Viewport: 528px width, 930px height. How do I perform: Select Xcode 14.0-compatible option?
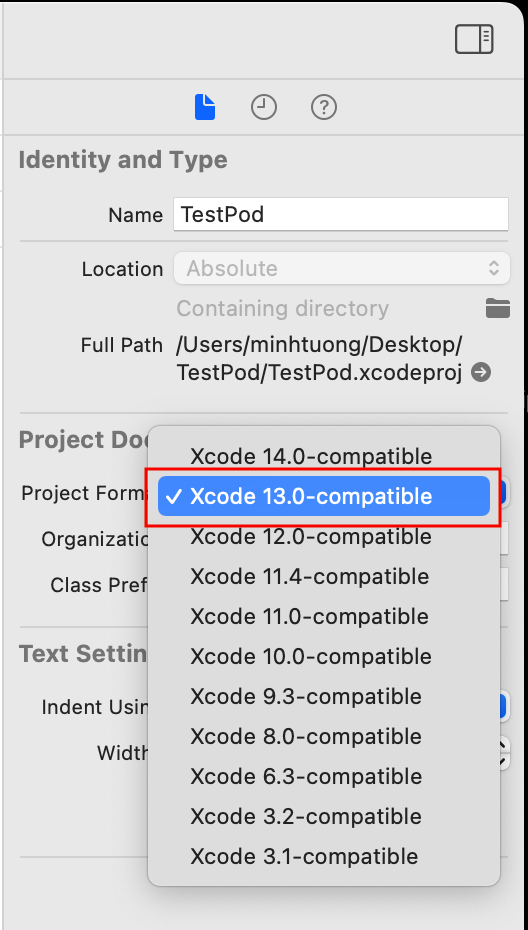click(324, 457)
